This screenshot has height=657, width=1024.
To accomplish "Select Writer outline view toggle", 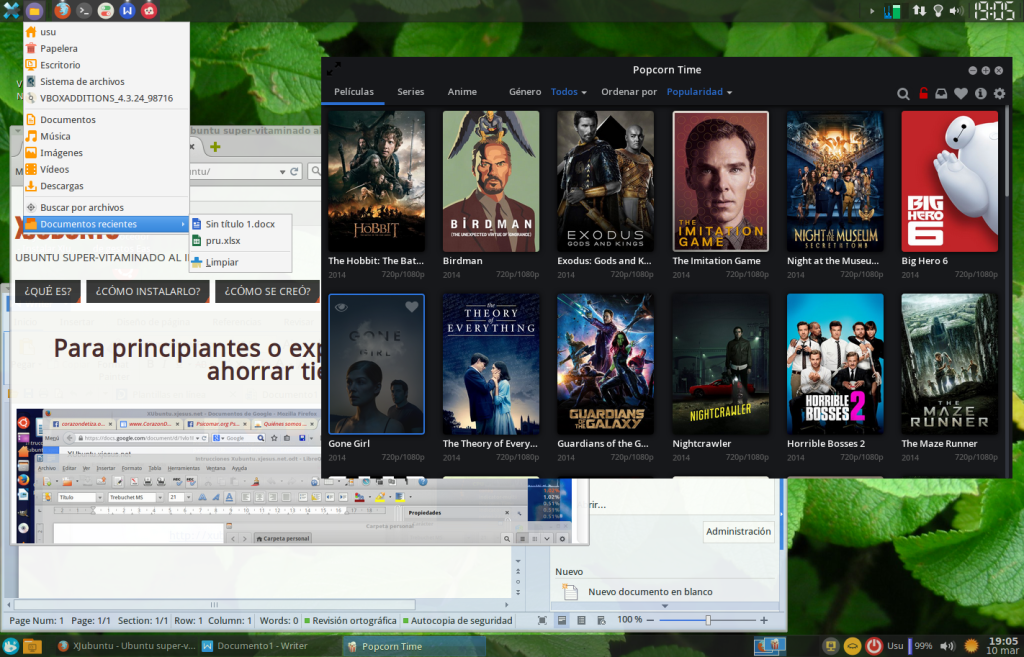I will click(x=581, y=620).
